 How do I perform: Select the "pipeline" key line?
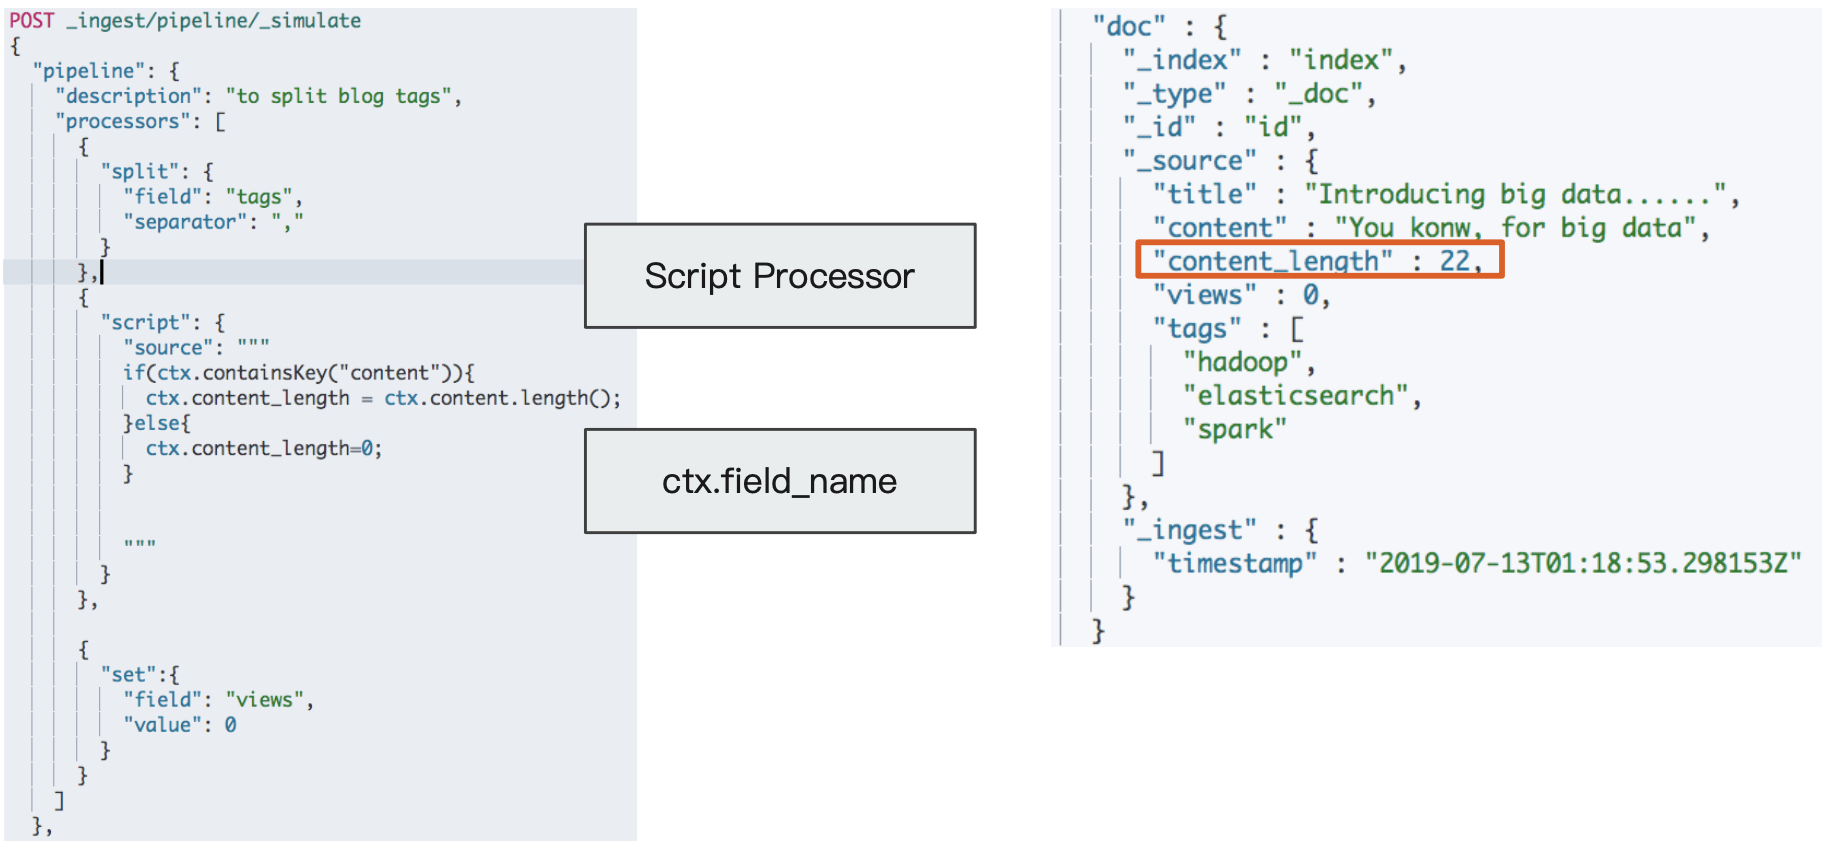[106, 71]
